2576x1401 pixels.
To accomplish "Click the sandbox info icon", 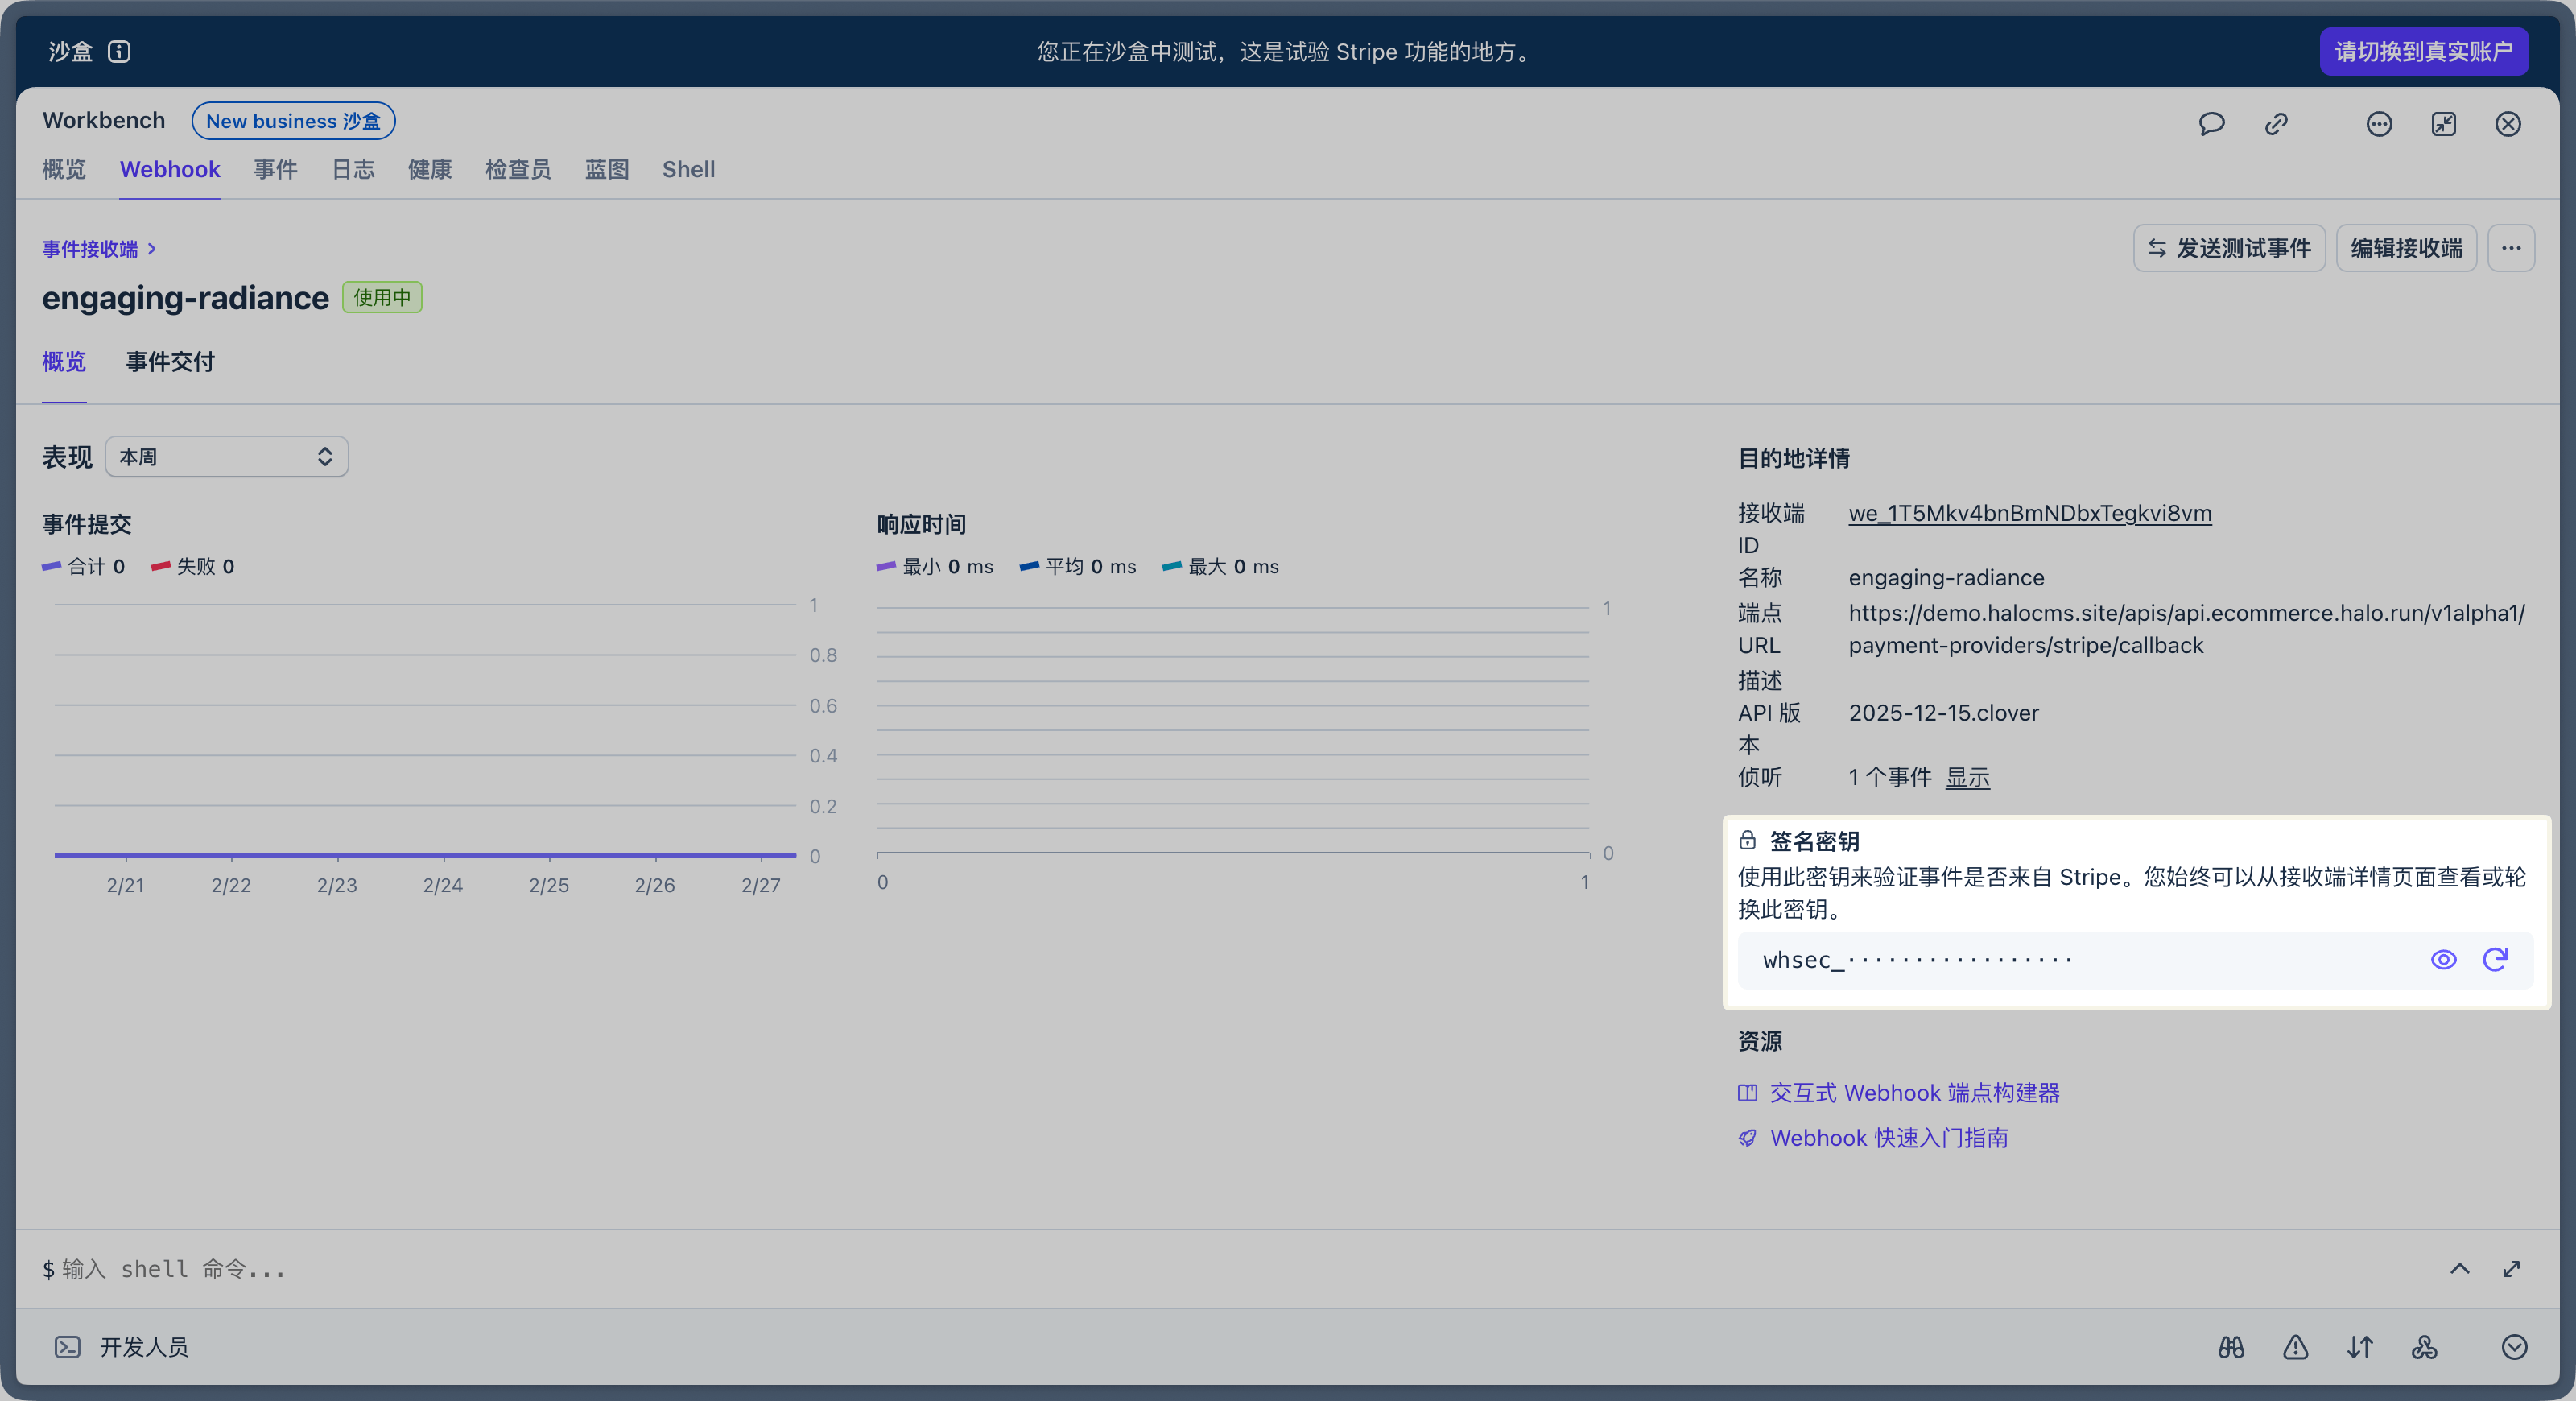I will [x=119, y=51].
